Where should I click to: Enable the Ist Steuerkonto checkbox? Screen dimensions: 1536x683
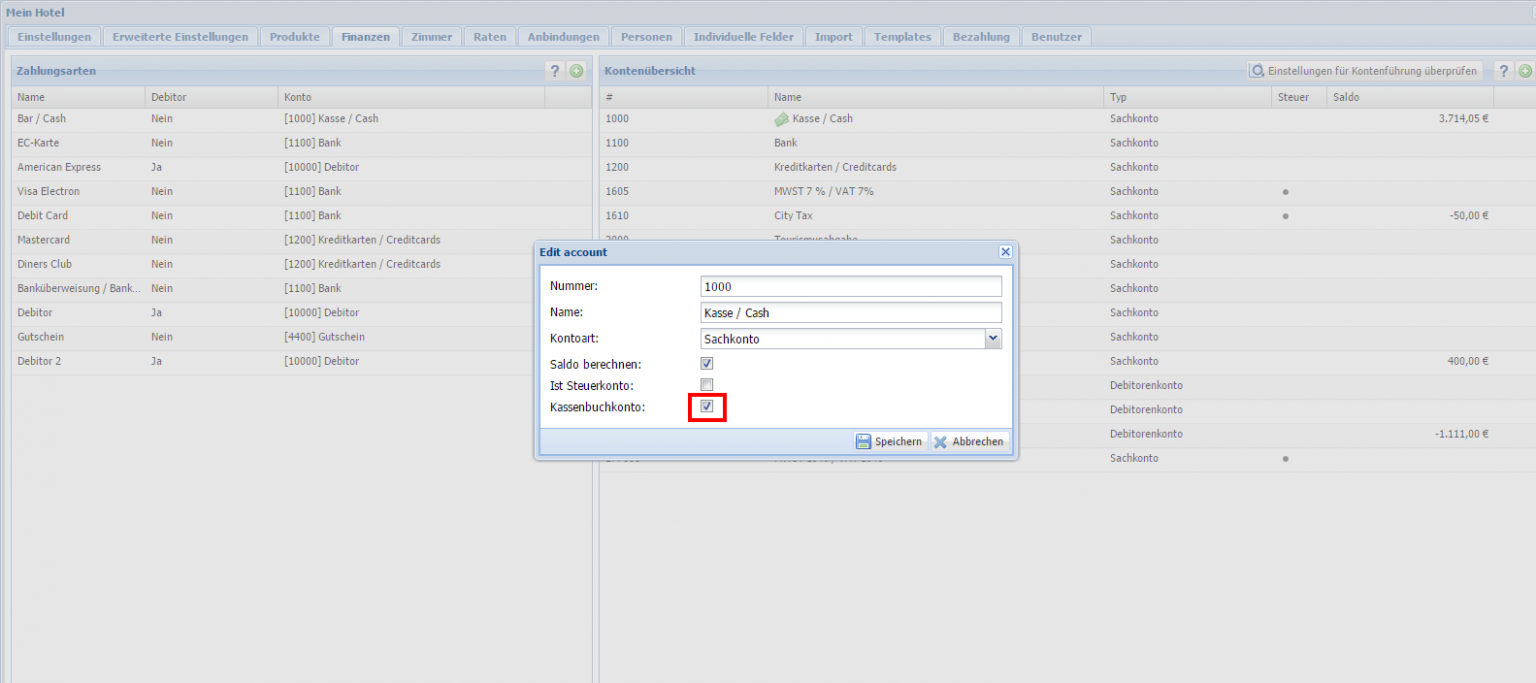[707, 385]
